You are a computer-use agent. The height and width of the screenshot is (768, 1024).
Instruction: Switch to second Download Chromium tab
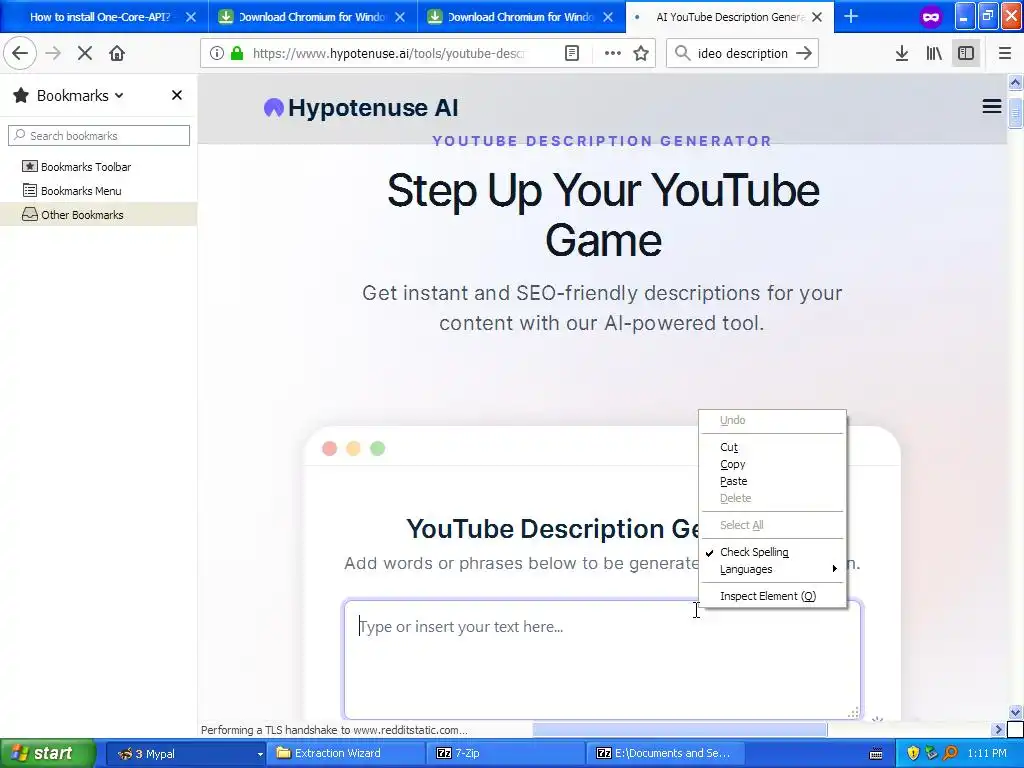click(x=519, y=17)
